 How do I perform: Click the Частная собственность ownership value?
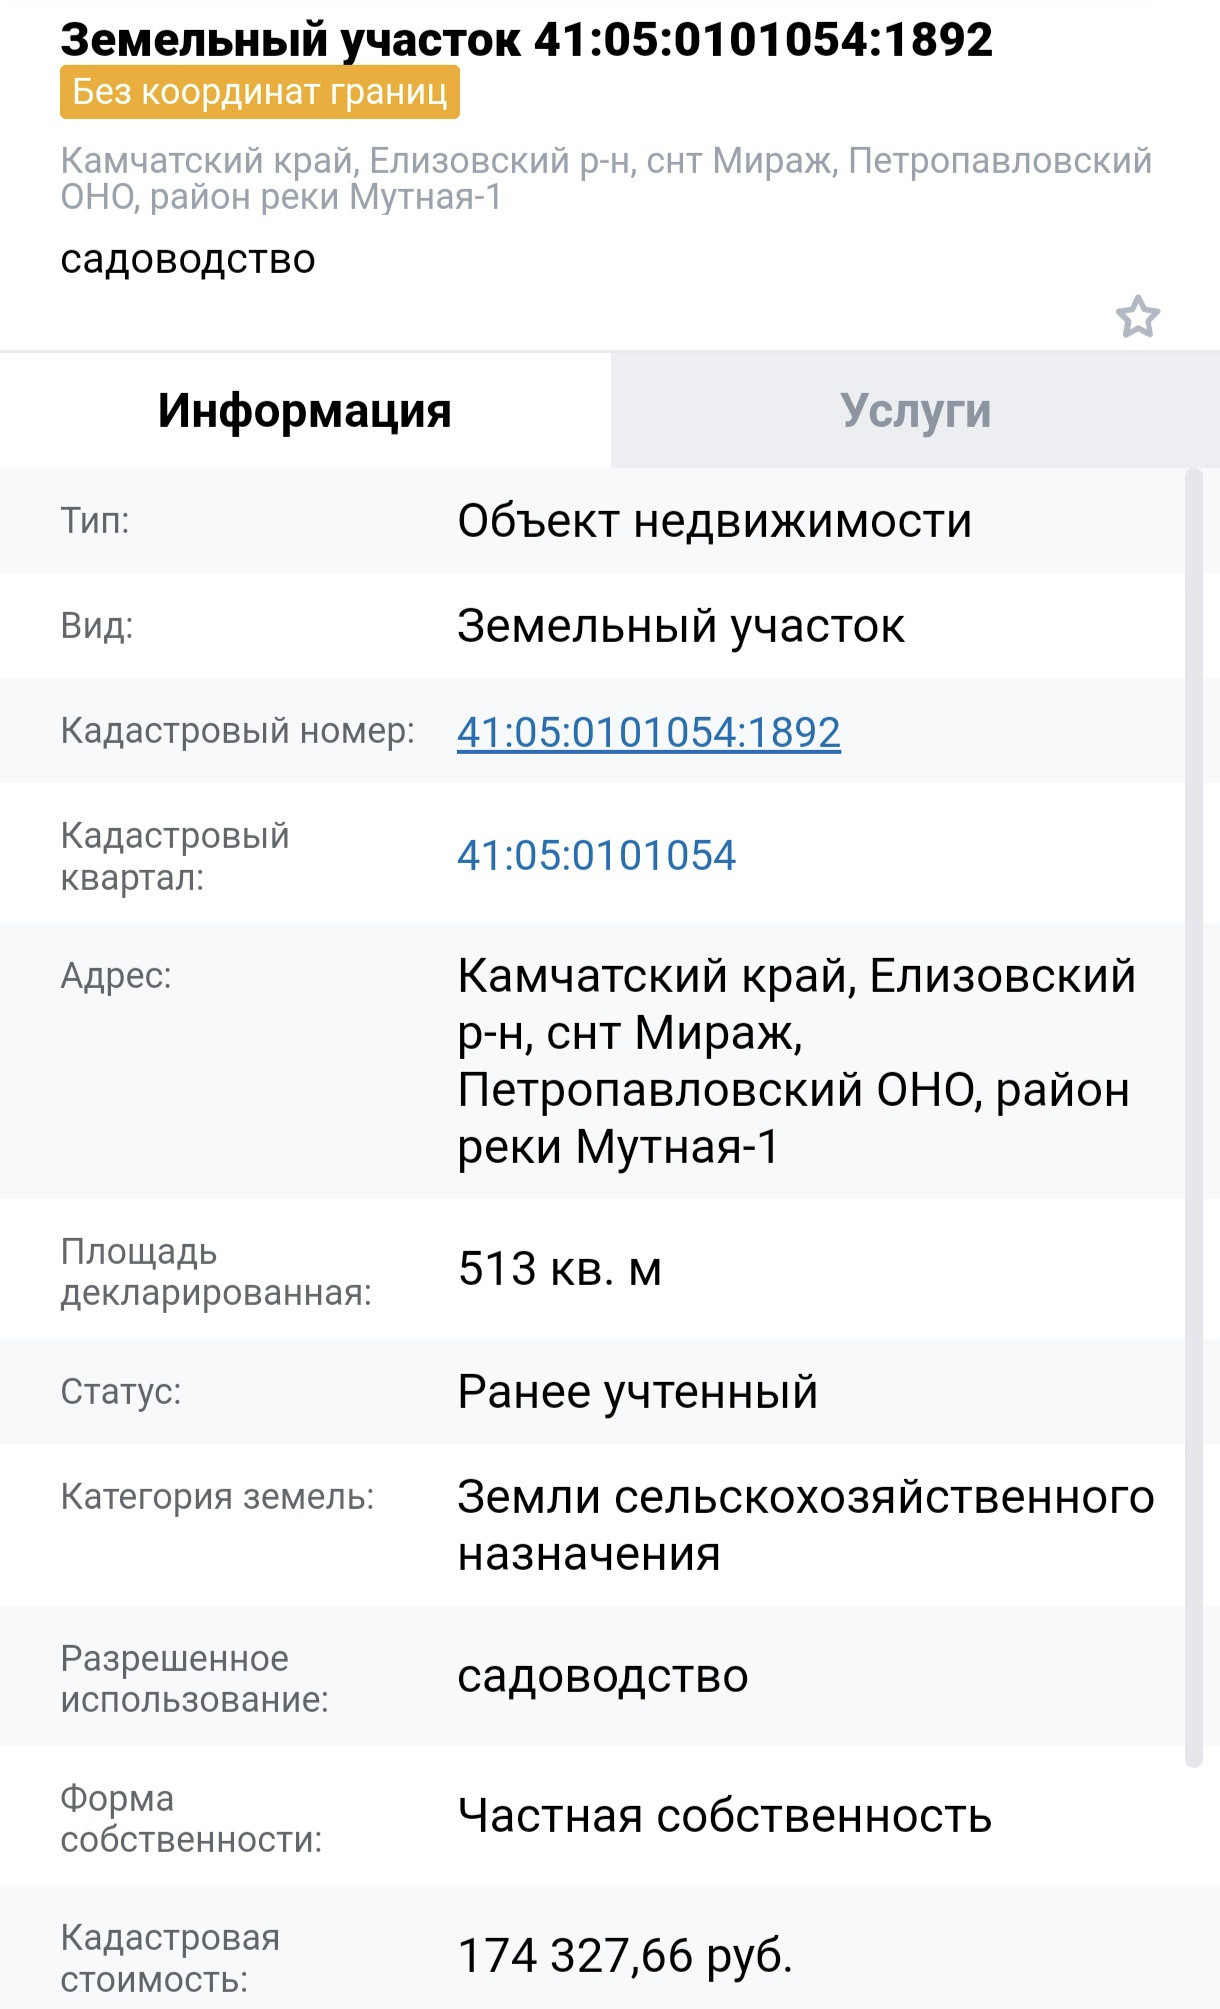[724, 1816]
